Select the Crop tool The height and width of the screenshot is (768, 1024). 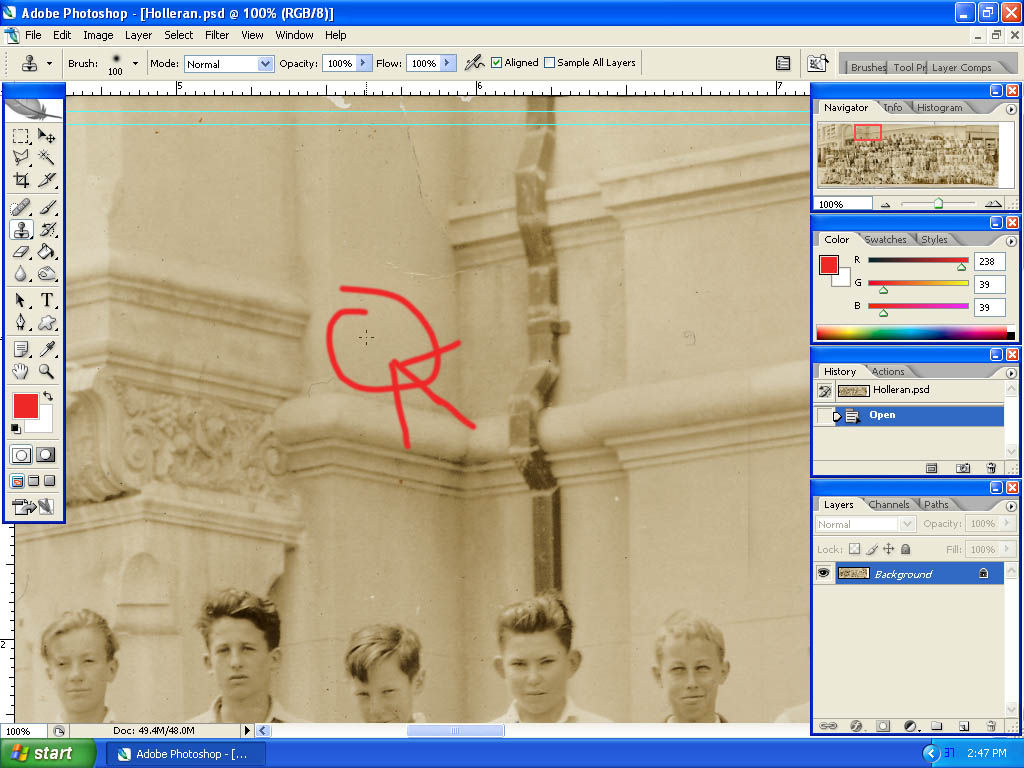tap(21, 181)
